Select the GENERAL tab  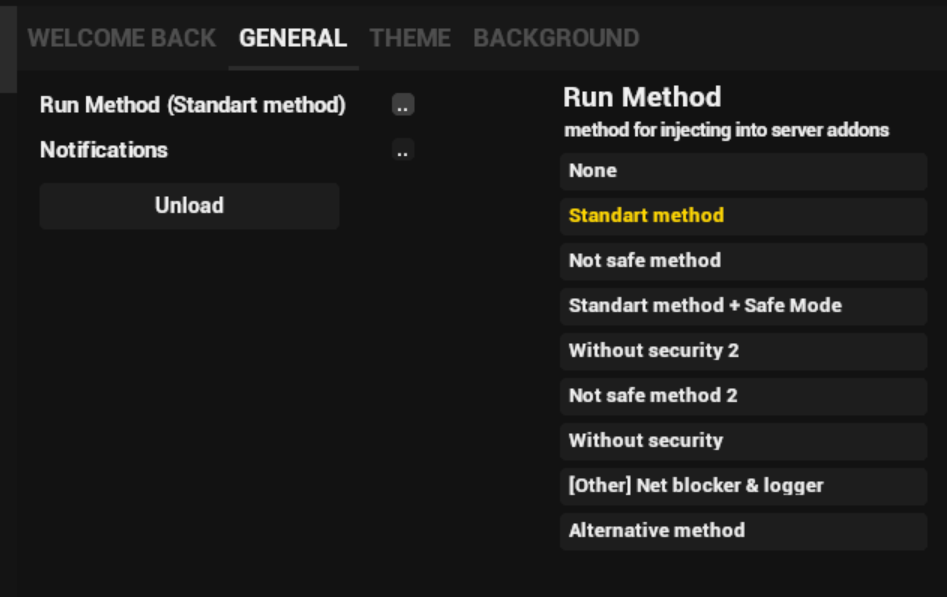[293, 38]
